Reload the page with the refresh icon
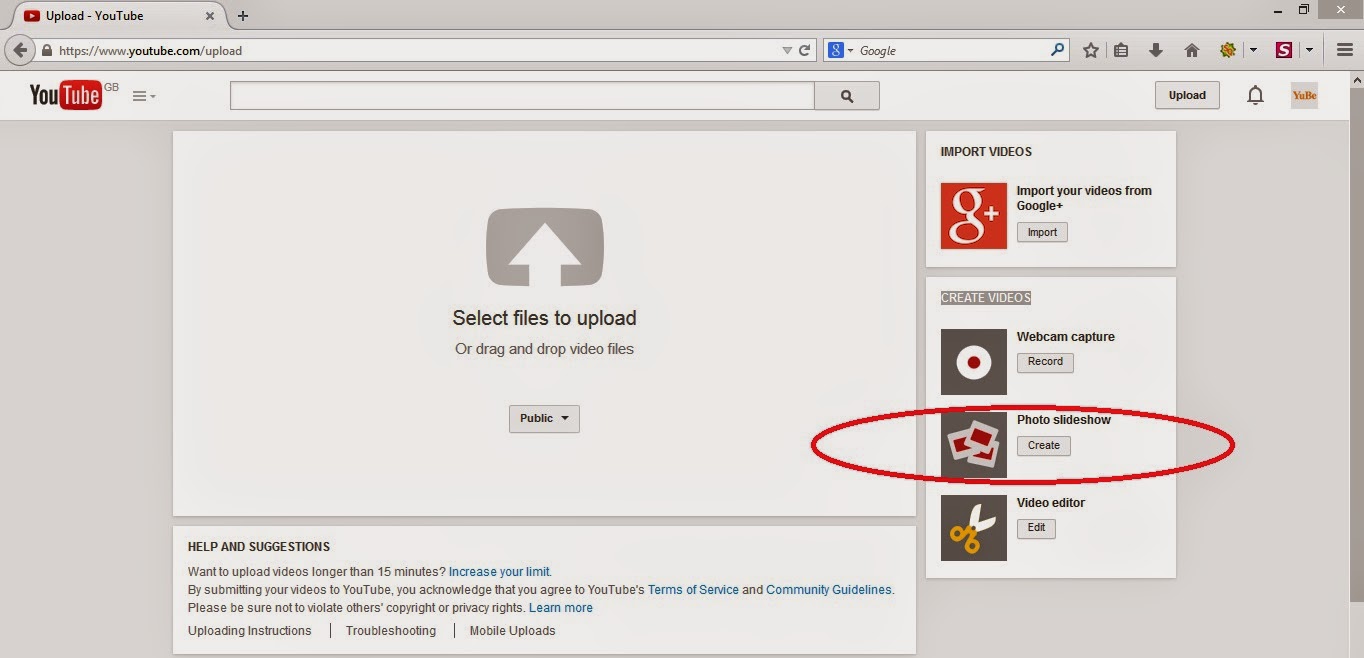Image resolution: width=1364 pixels, height=658 pixels. click(x=804, y=50)
